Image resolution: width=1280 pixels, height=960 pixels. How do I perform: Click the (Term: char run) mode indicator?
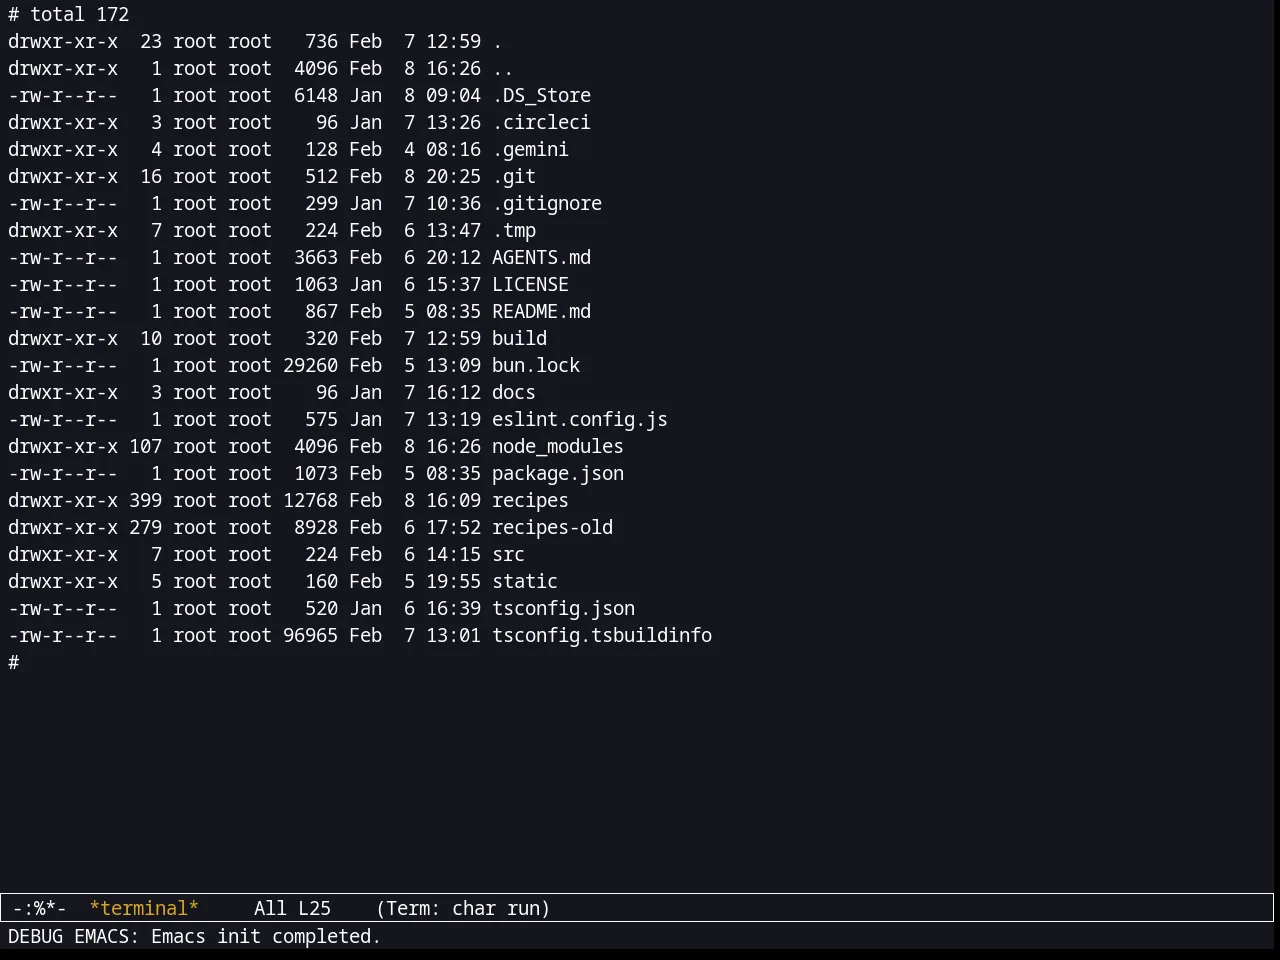click(x=463, y=908)
